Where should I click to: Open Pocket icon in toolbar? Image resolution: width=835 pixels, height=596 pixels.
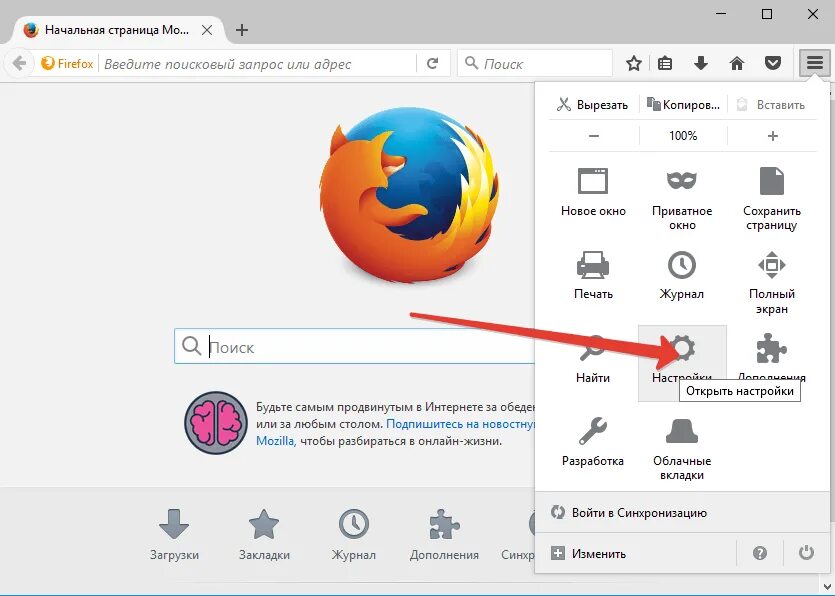click(x=773, y=64)
